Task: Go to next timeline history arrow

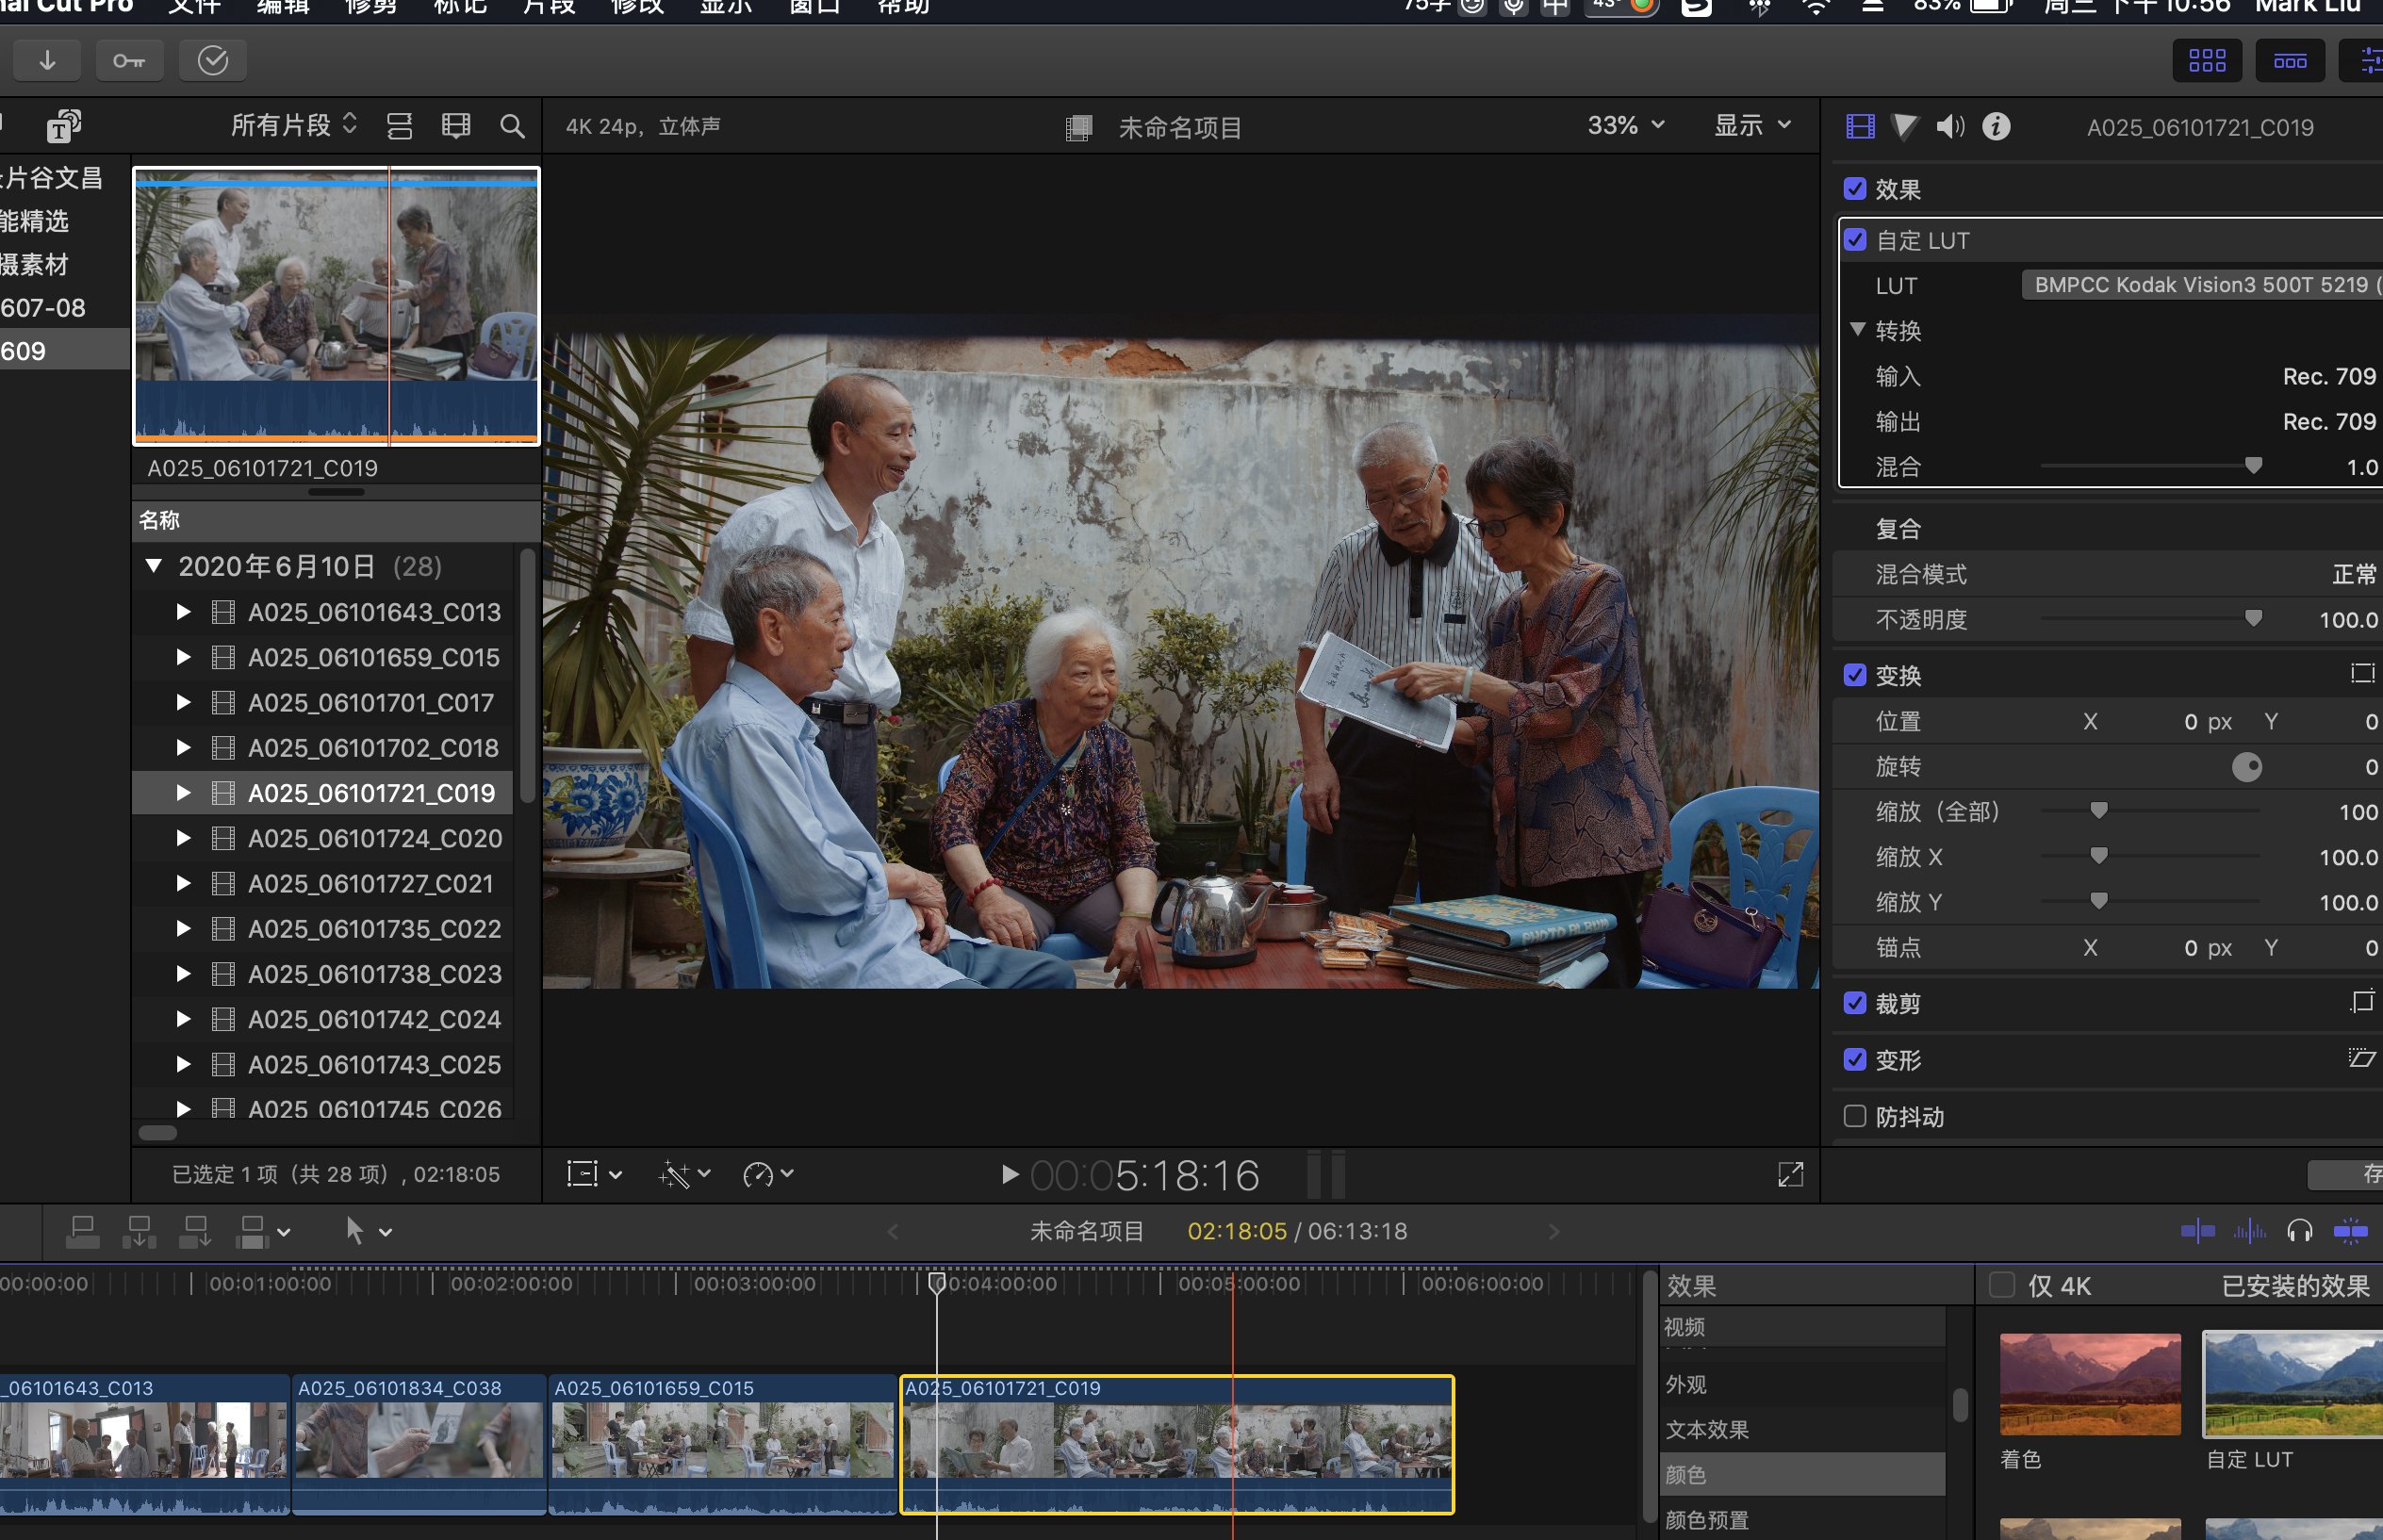Action: (1553, 1231)
